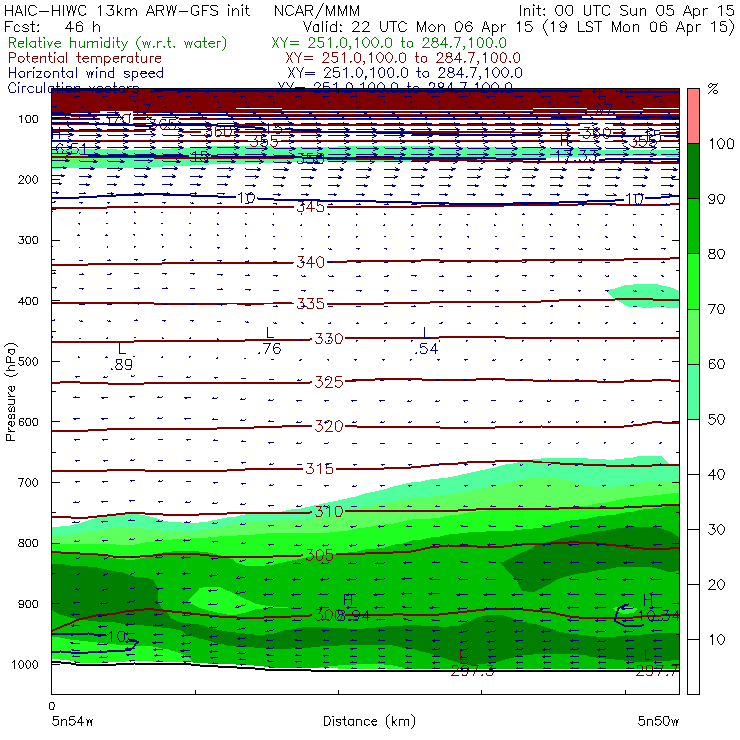Click the 'Relative humidity (w.r.t. water)' legend label
This screenshot has height=740, width=740.
point(118,43)
